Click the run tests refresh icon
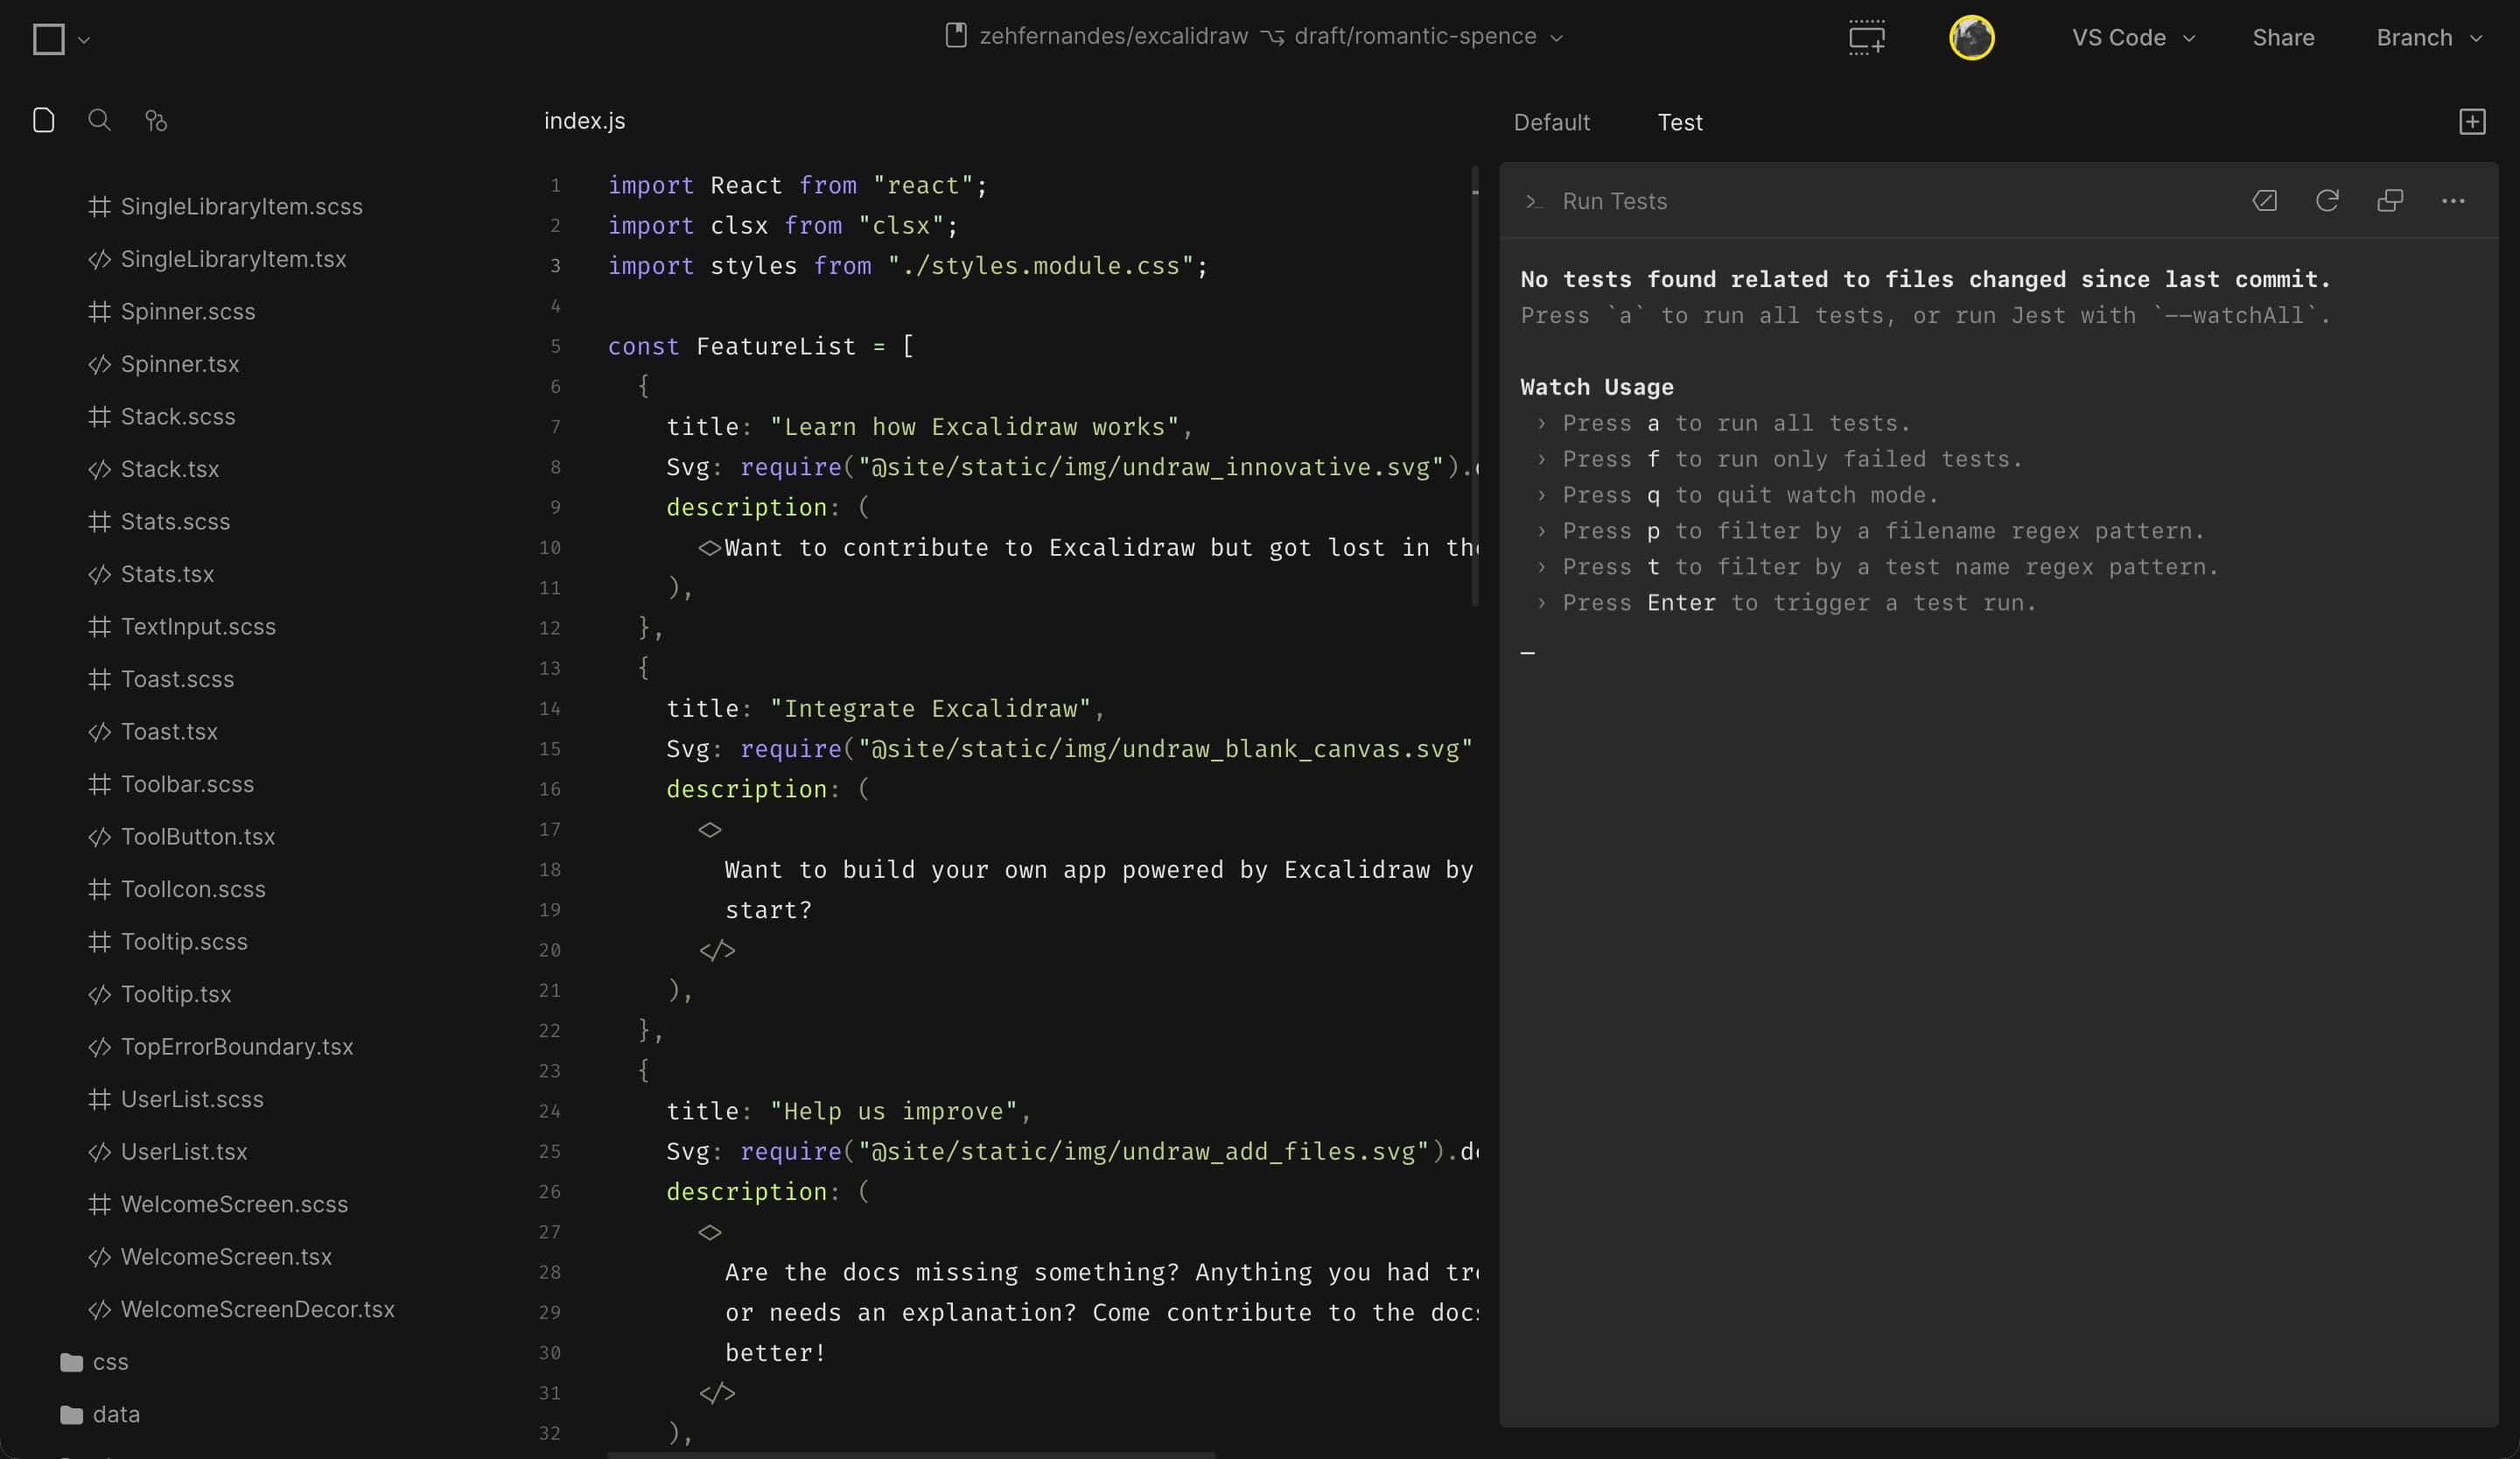The image size is (2520, 1459). point(2327,200)
